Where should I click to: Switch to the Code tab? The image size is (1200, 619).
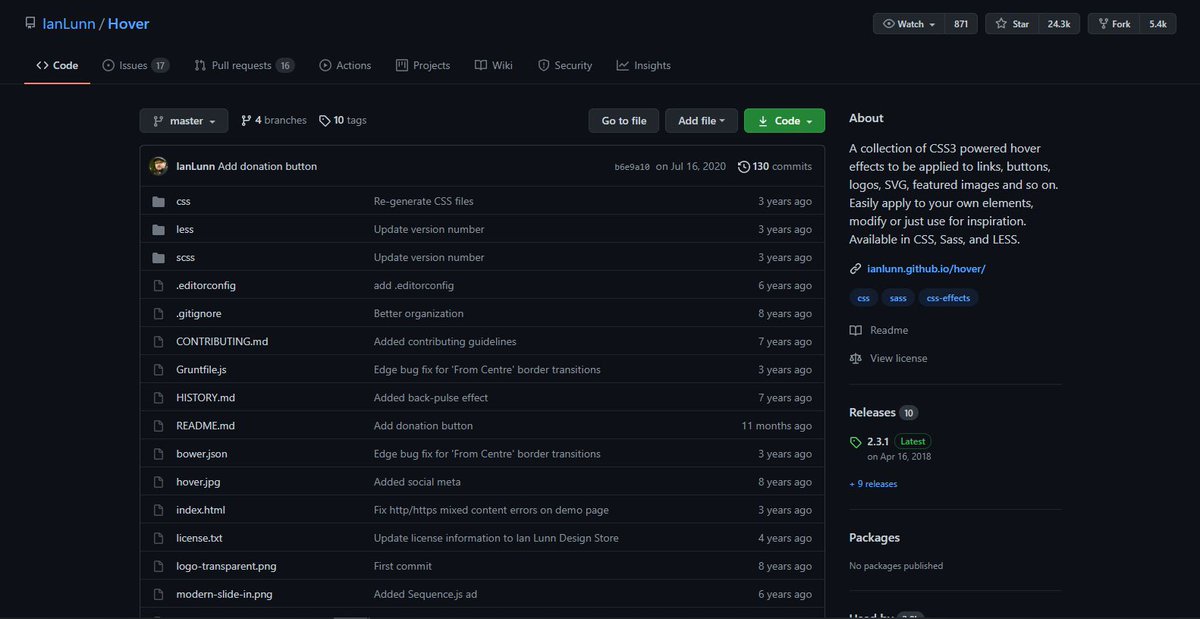click(x=57, y=65)
